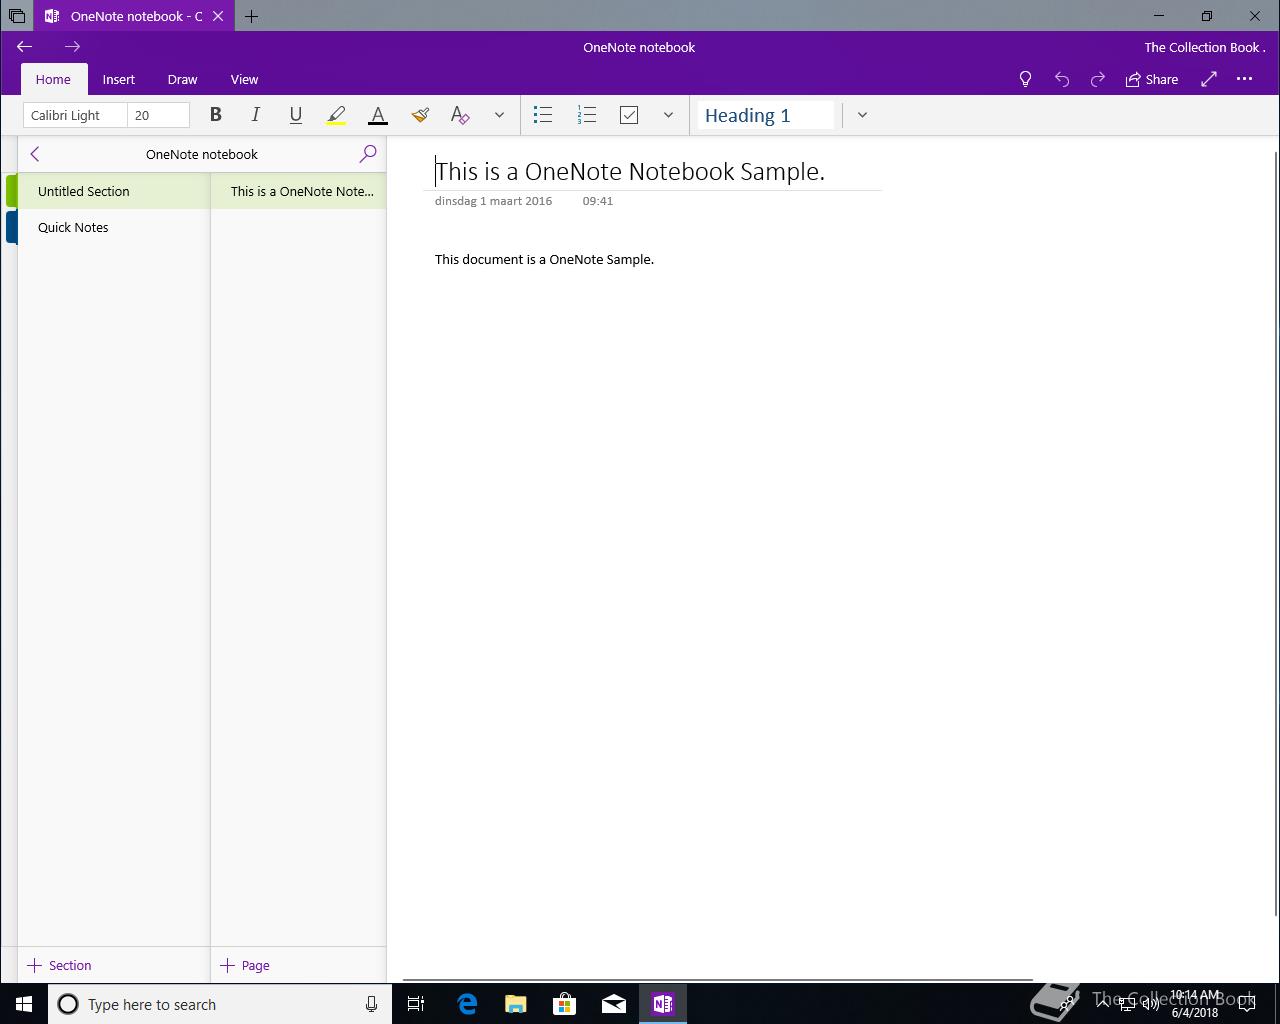The height and width of the screenshot is (1024, 1280).
Task: Toggle Italic formatting
Action: (255, 115)
